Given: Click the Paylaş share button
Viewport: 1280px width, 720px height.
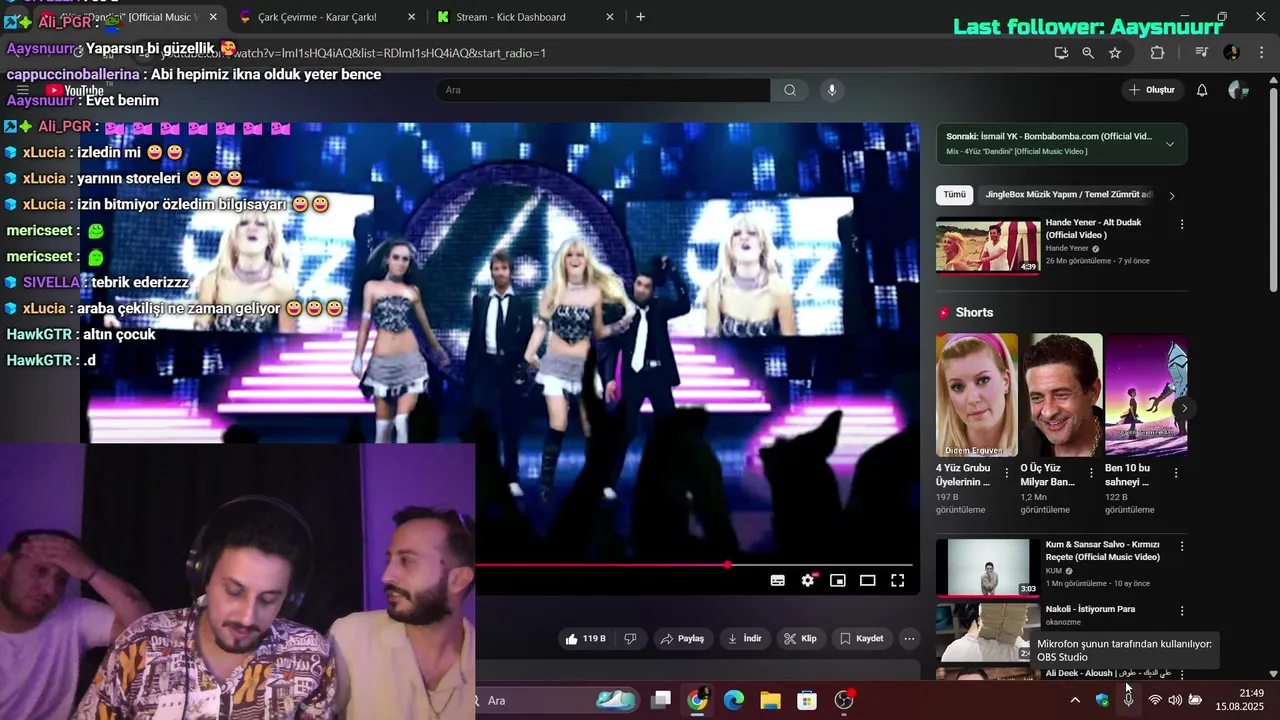Looking at the screenshot, I should pyautogui.click(x=682, y=639).
